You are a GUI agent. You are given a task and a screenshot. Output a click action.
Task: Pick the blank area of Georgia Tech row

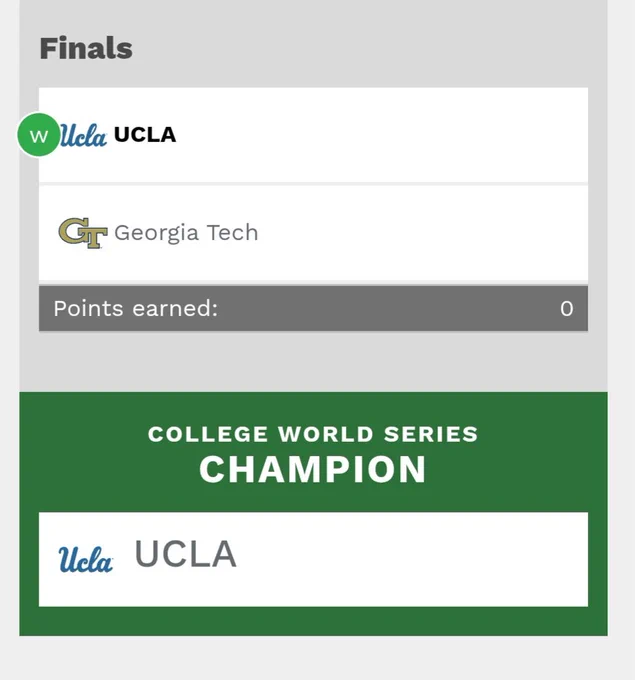coord(423,234)
